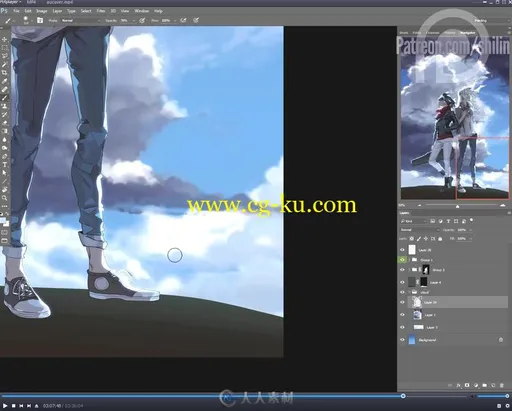Add a layer style fx icon
This screenshot has width=512, height=411.
458,385
